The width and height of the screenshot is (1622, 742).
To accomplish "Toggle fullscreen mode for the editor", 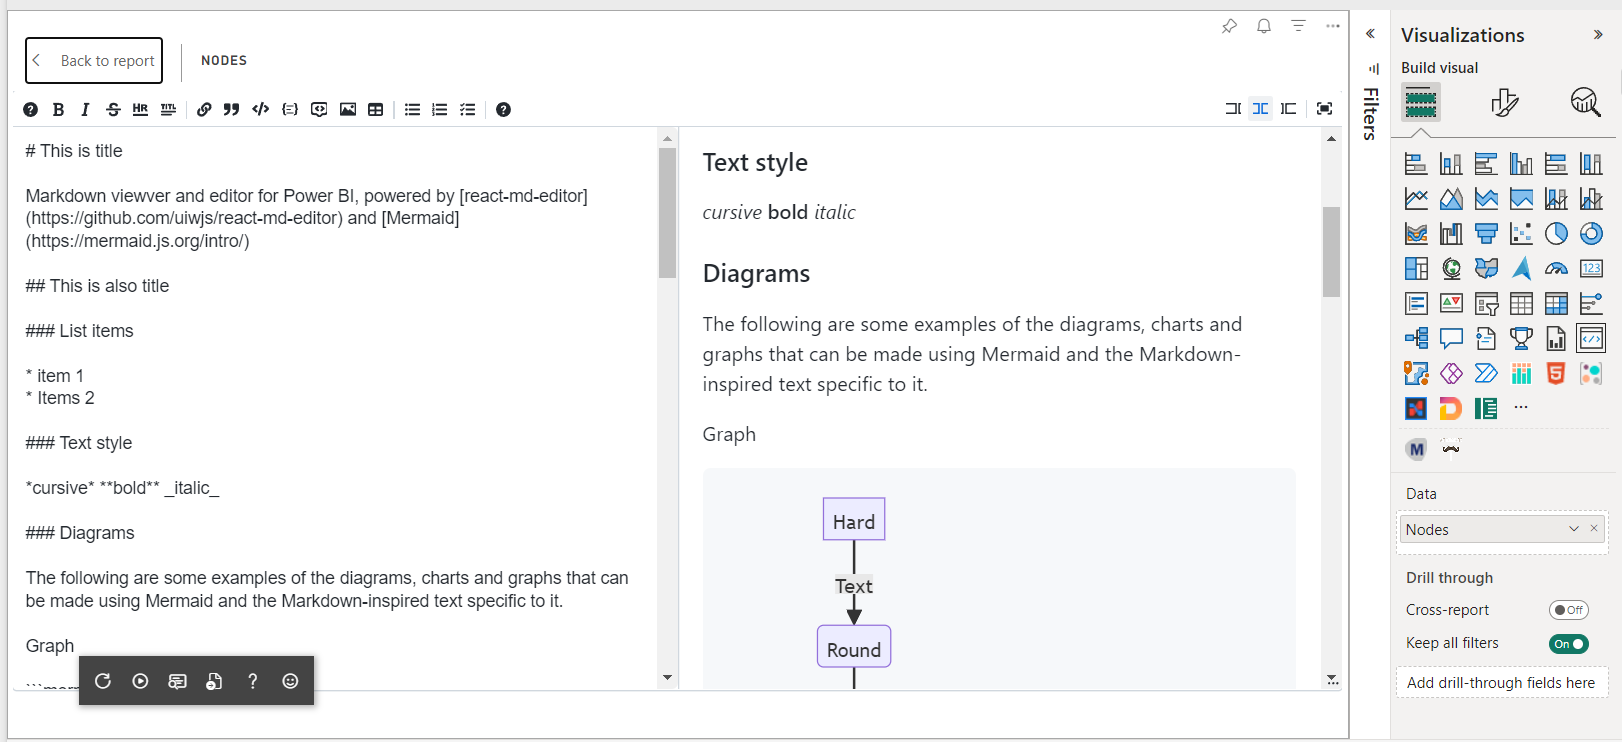I will point(1325,109).
